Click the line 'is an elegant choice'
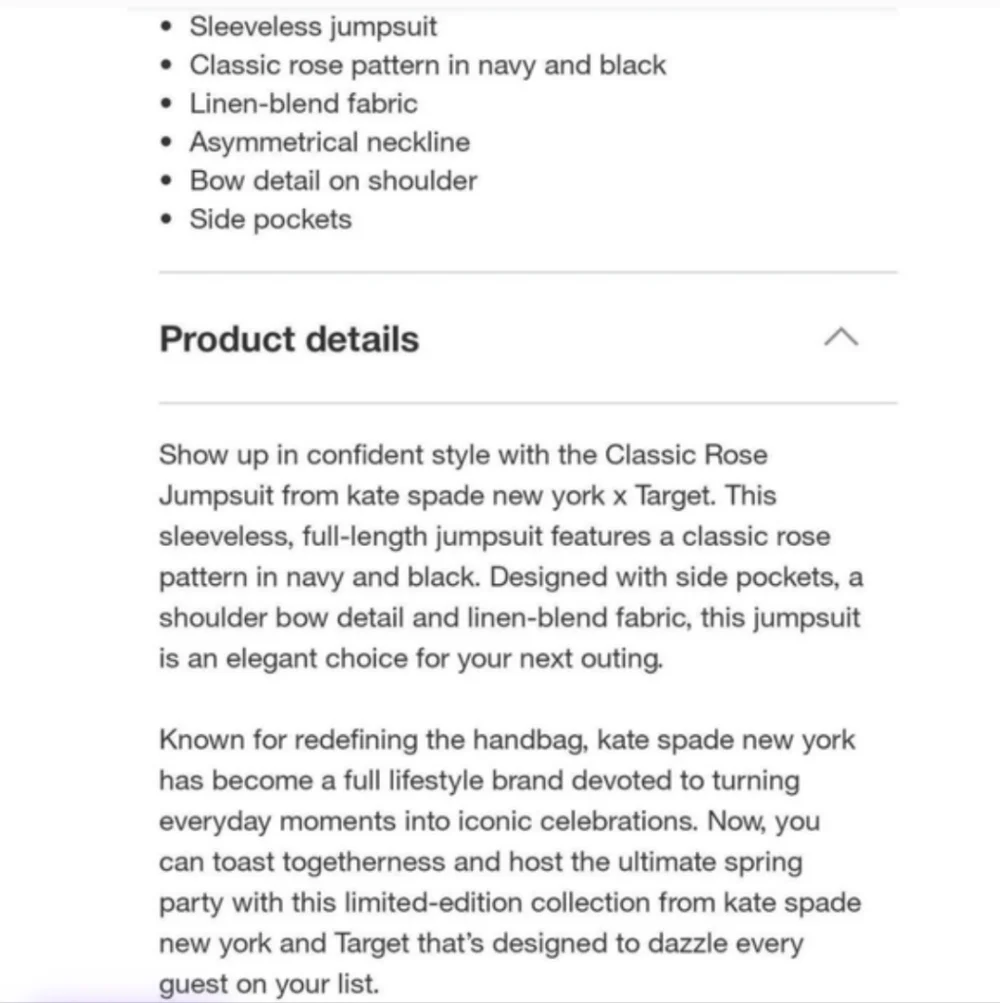 coord(411,658)
